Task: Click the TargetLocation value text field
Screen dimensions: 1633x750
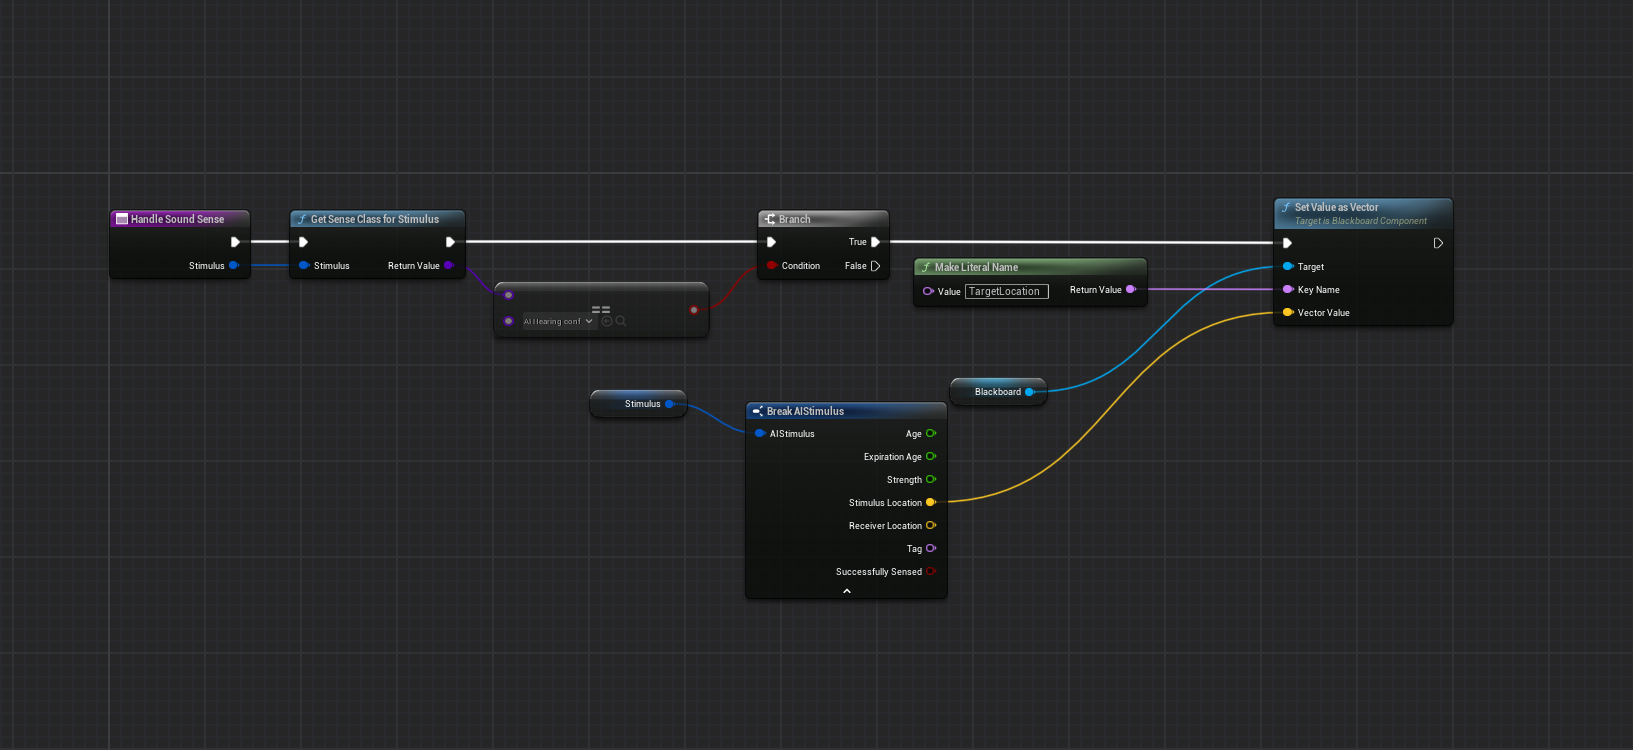Action: [1006, 292]
